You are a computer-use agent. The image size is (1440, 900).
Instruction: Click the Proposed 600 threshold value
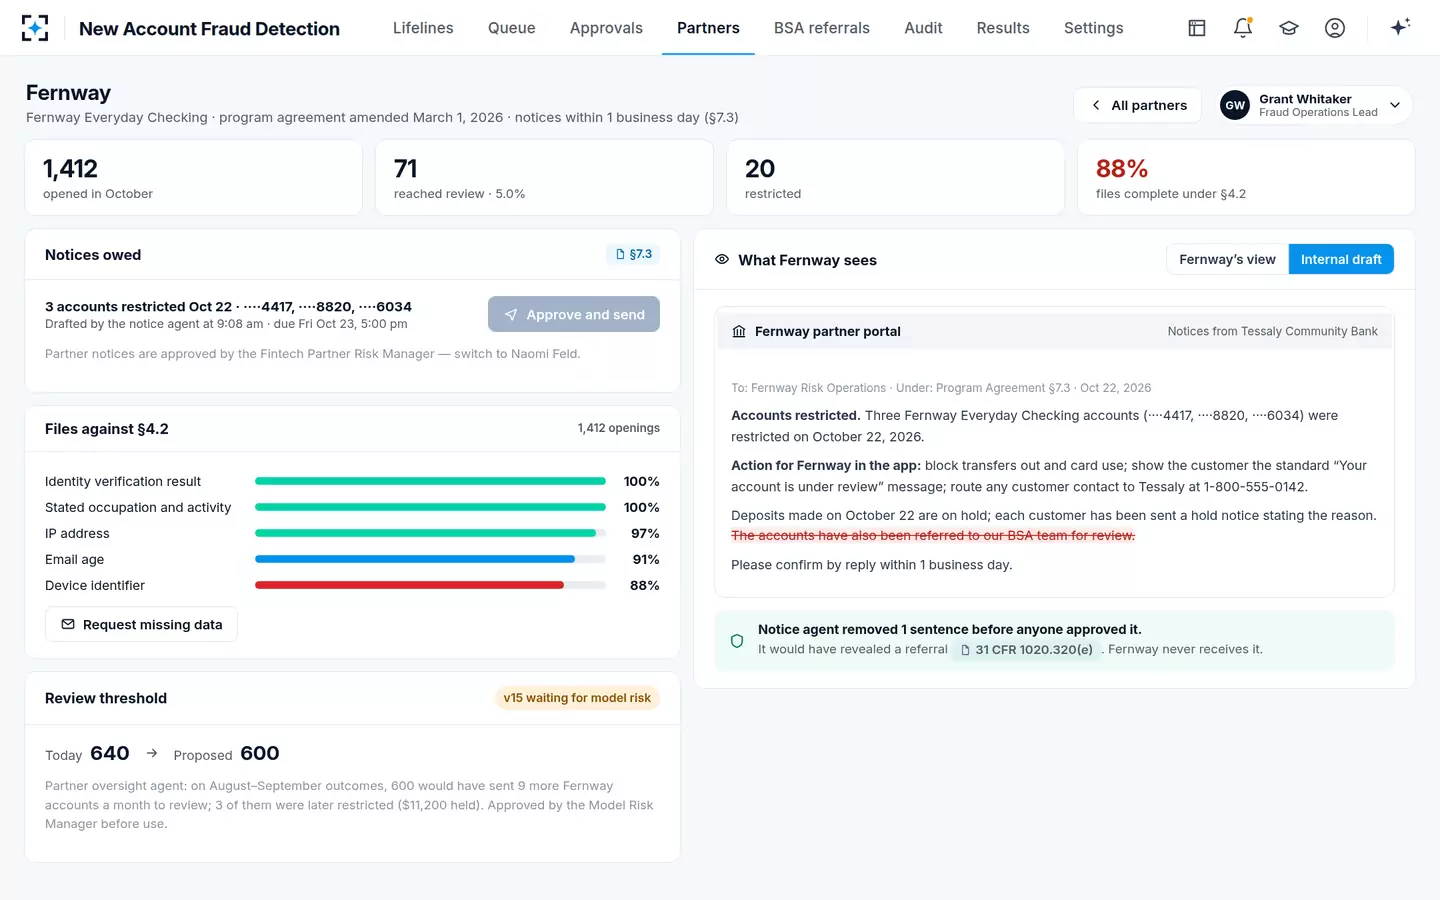coord(260,753)
